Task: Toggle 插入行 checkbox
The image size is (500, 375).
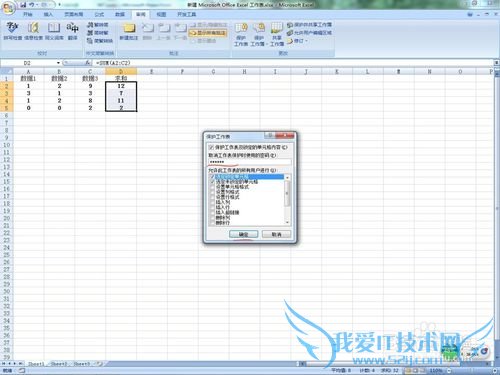Action: [x=212, y=207]
